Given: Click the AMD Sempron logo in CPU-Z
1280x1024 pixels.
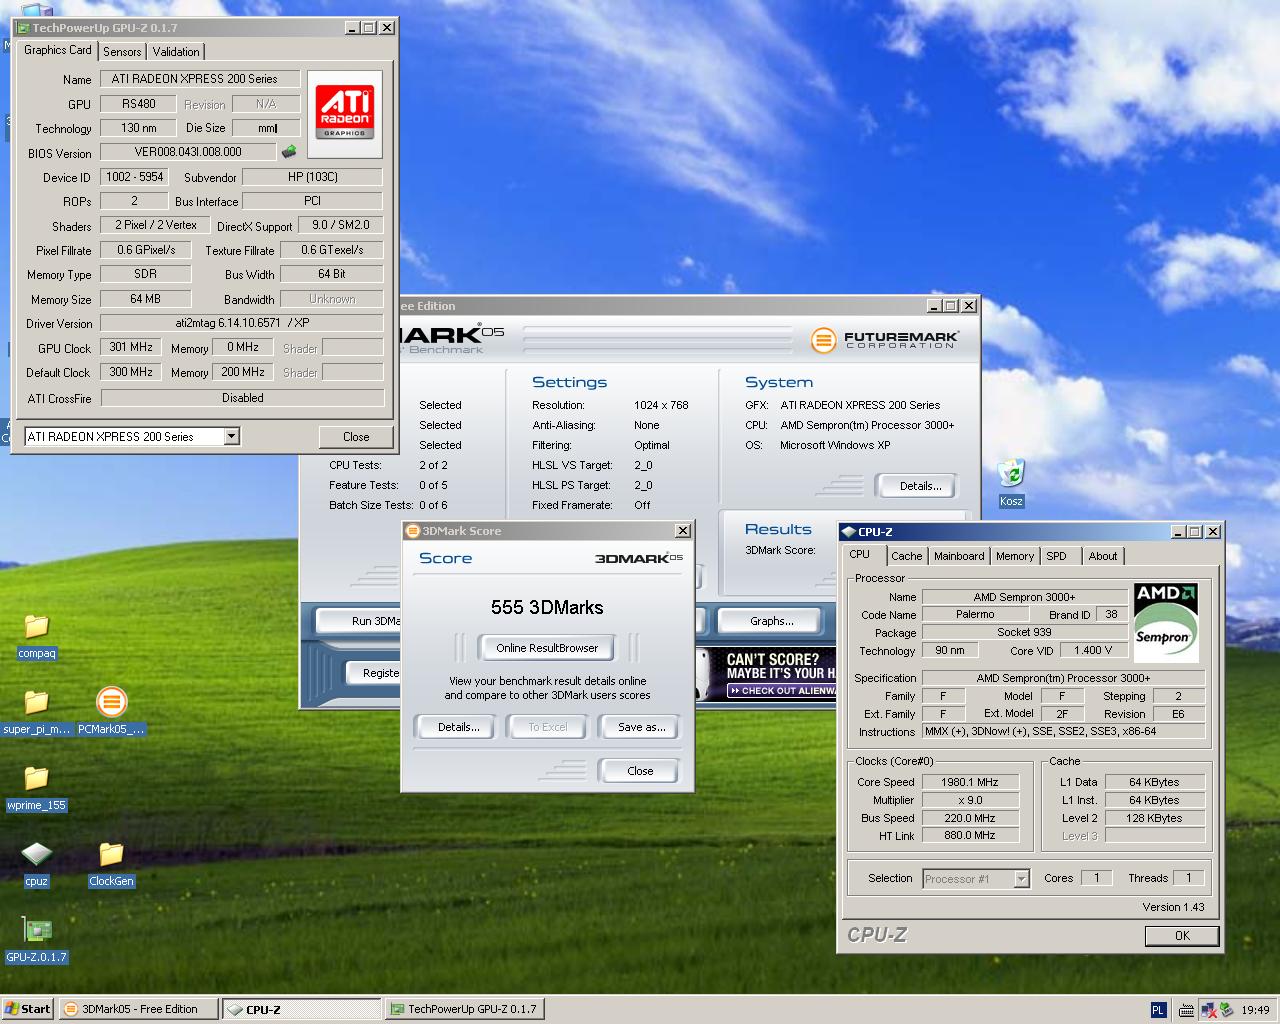Looking at the screenshot, I should pyautogui.click(x=1166, y=623).
